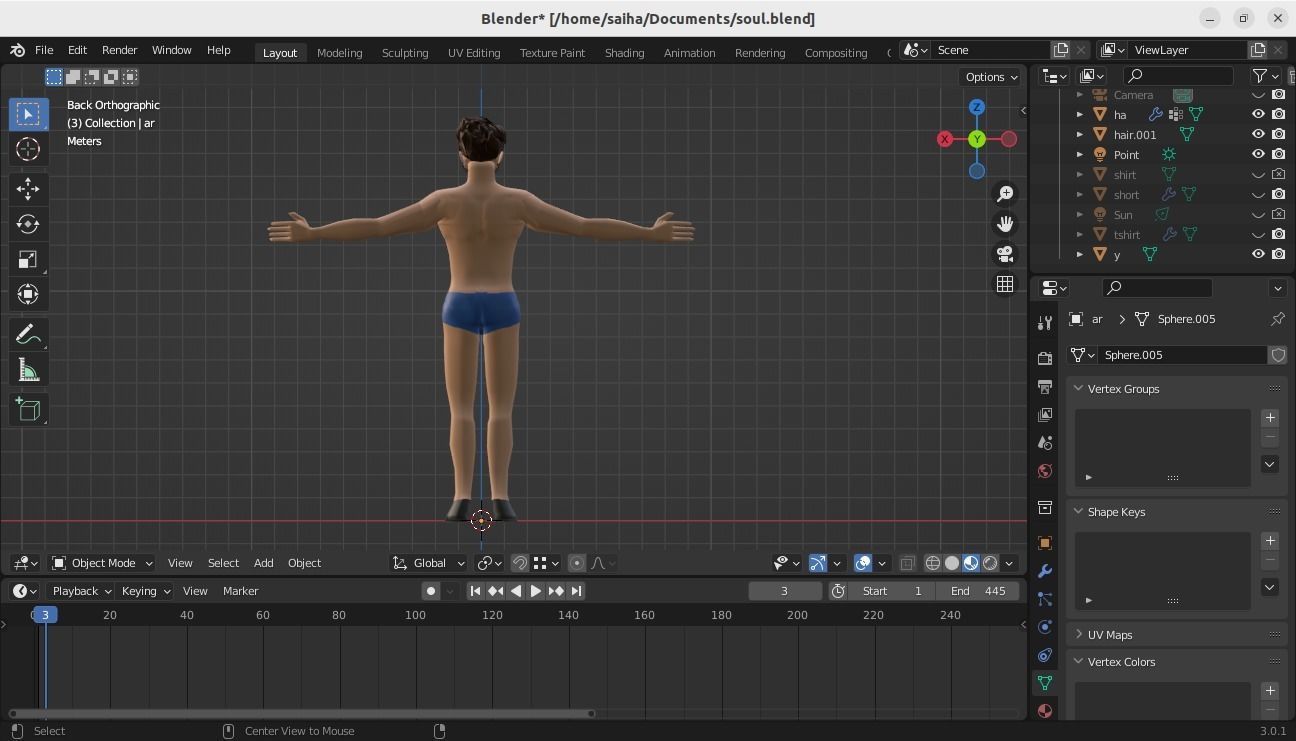Open the Render properties tab

click(1045, 358)
